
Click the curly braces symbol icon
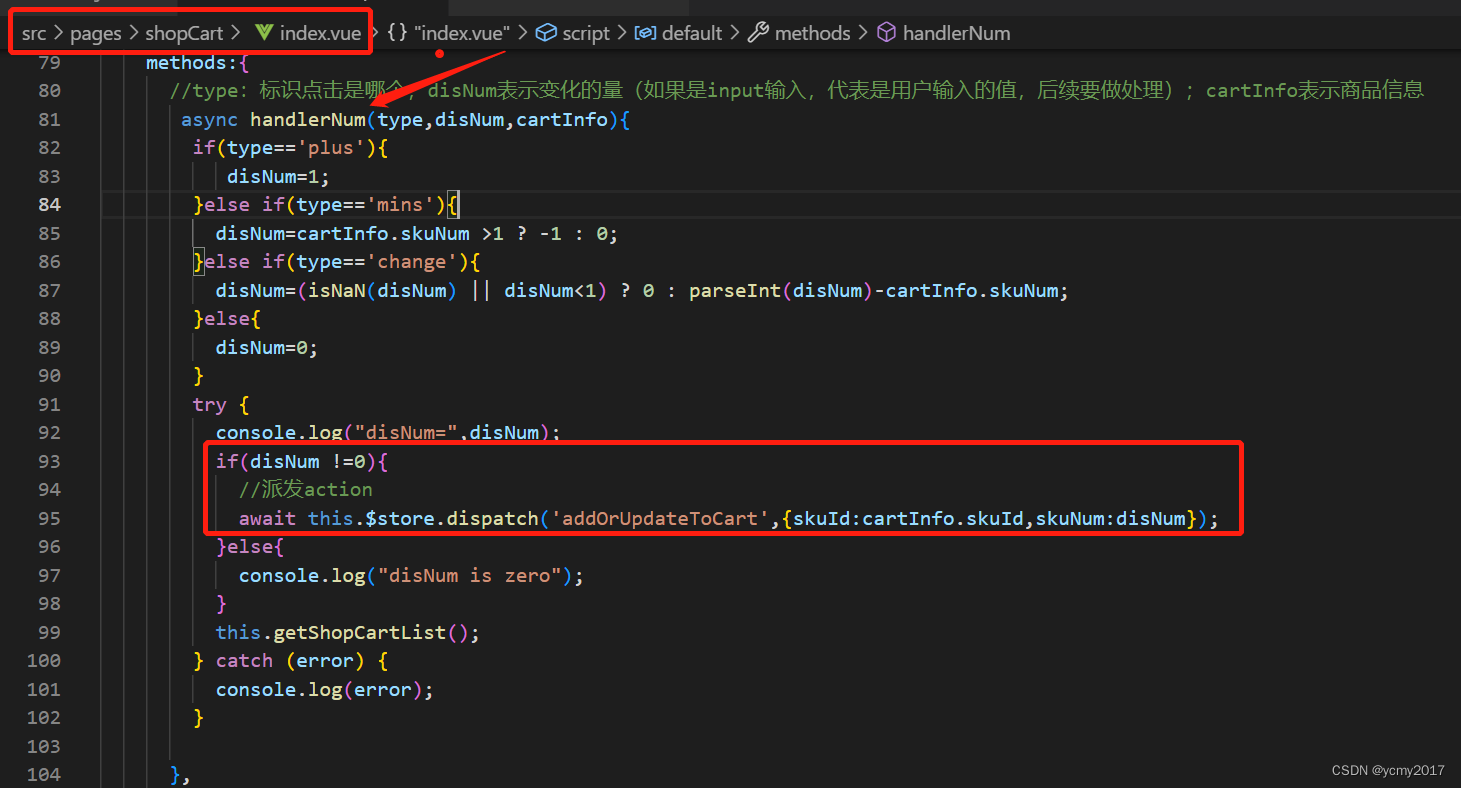tap(397, 33)
